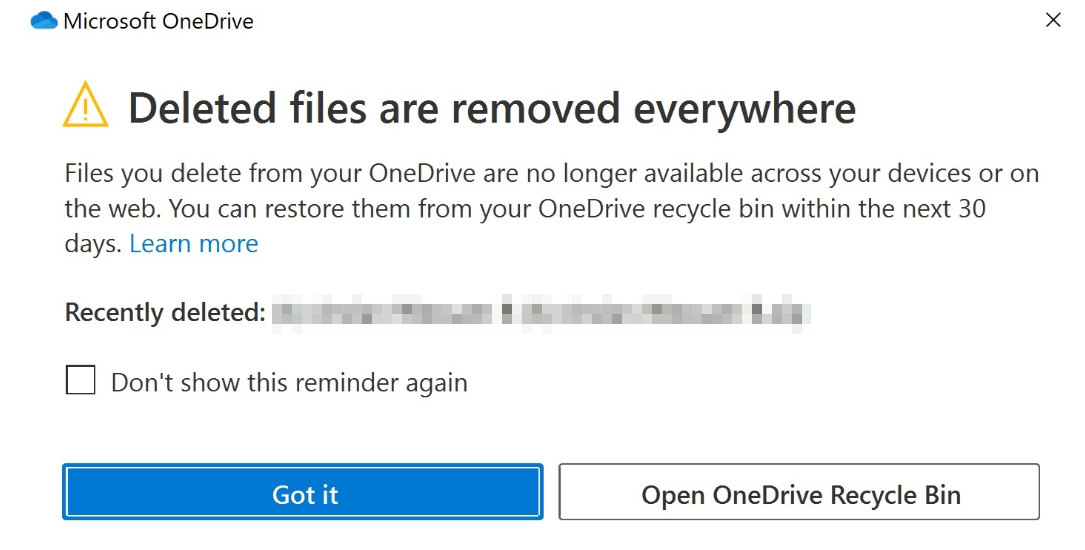Image resolution: width=1085 pixels, height=550 pixels.
Task: Open OneDrive Recycle Bin
Action: coord(799,492)
